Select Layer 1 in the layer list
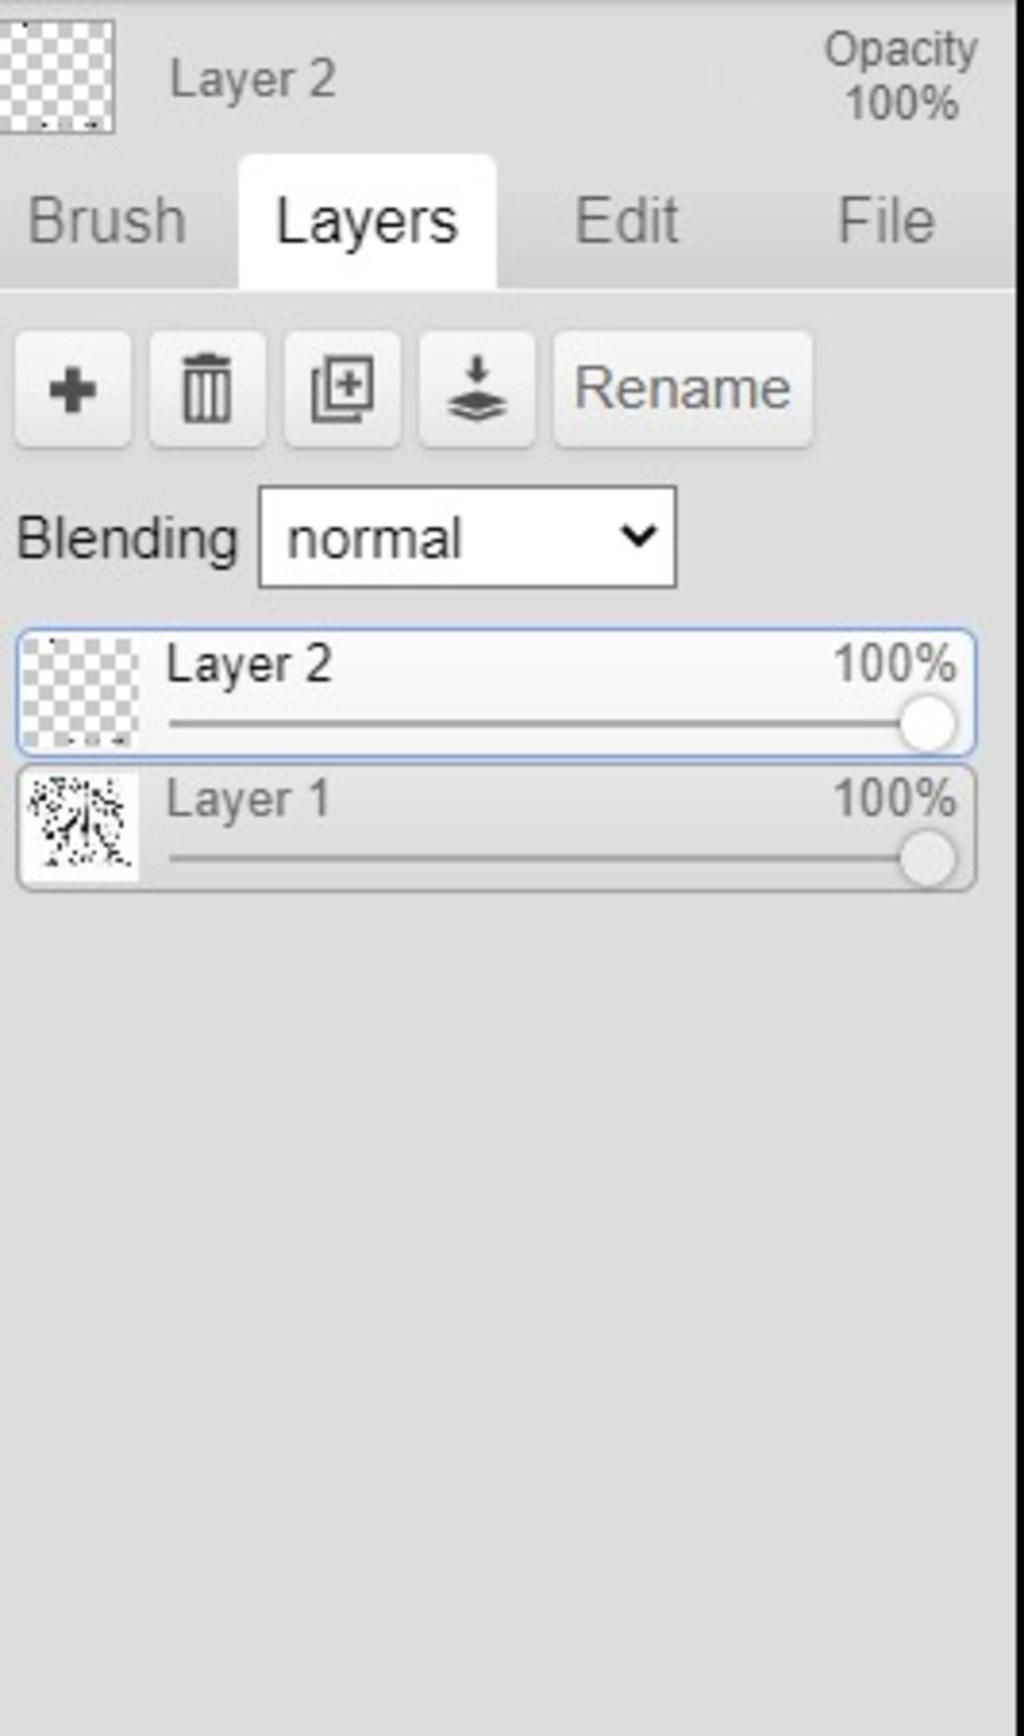 point(496,828)
